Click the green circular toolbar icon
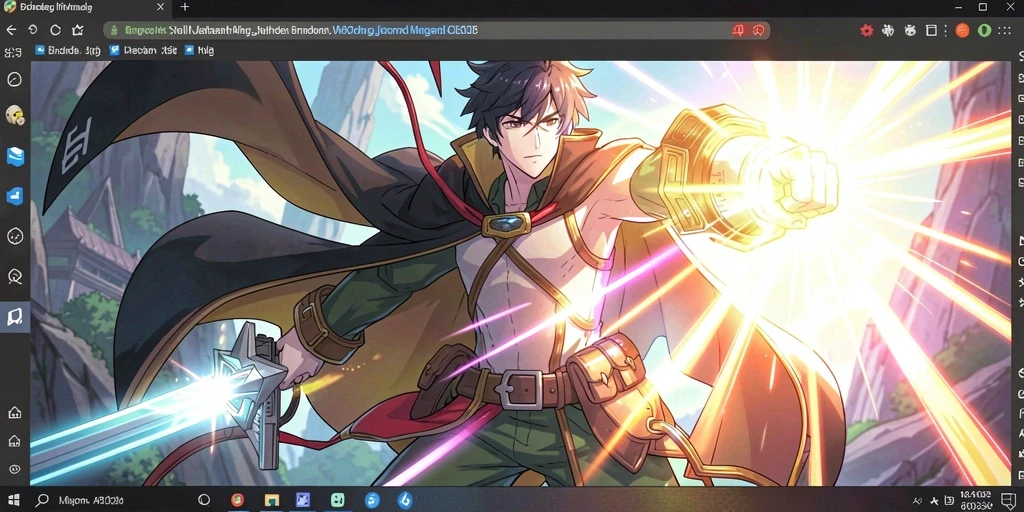This screenshot has width=1024, height=512. click(x=984, y=30)
